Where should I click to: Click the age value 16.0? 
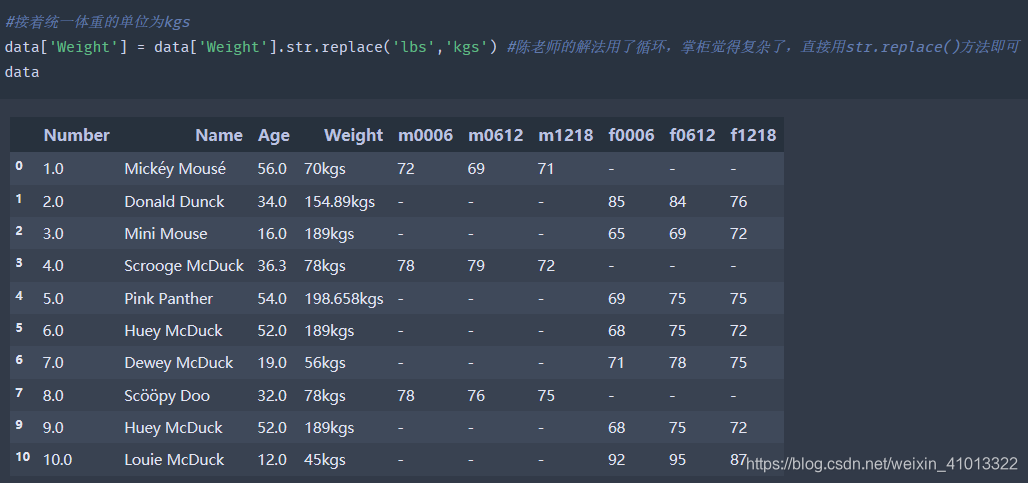pos(272,233)
